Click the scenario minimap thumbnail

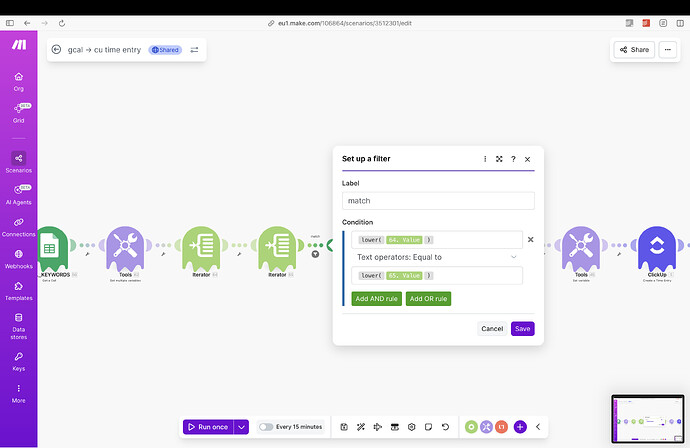coord(647,419)
